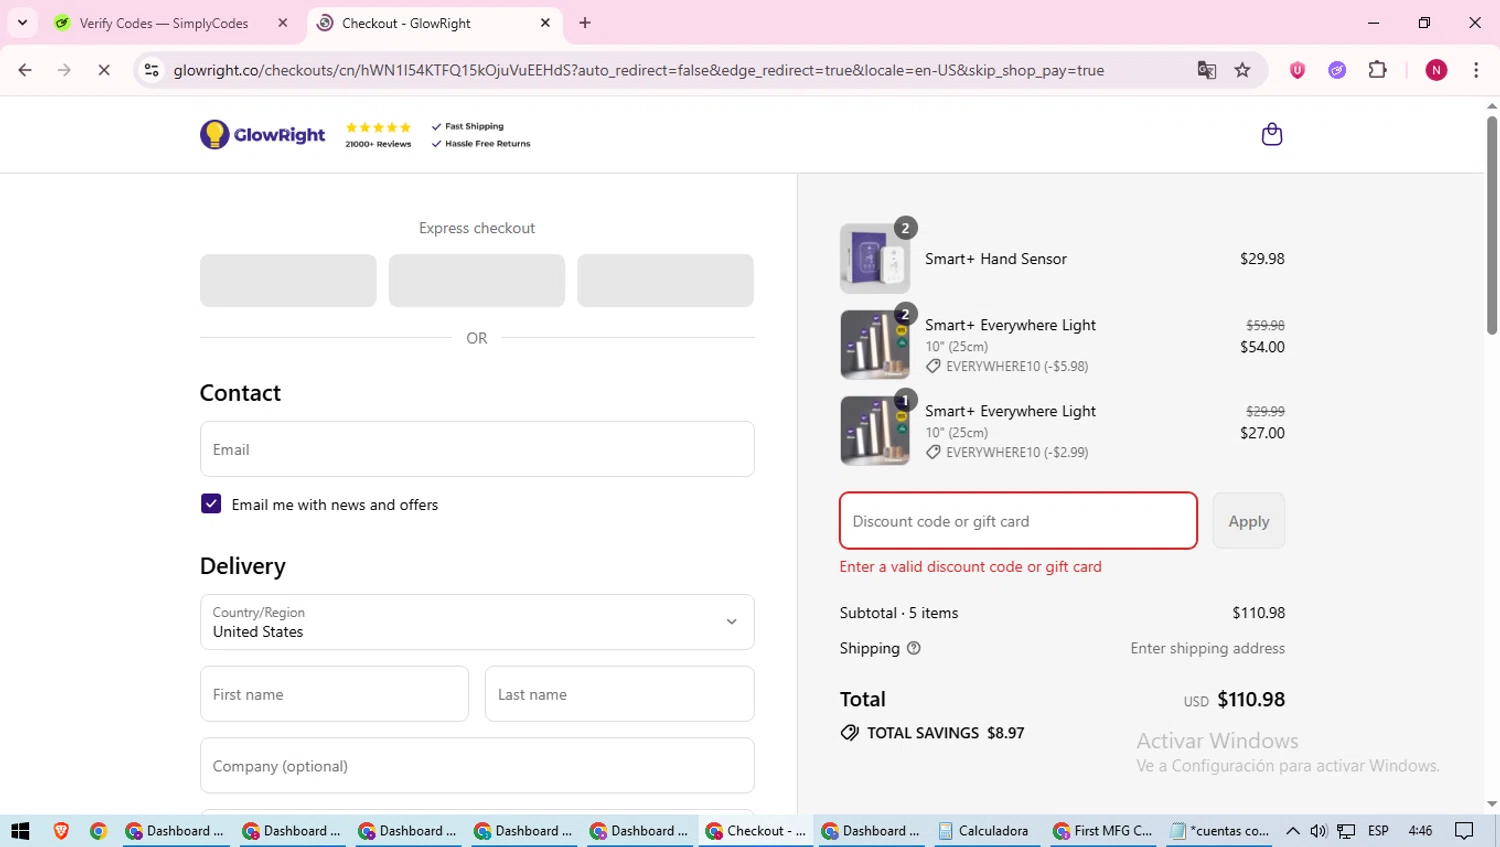Show hidden system tray icons
Viewport: 1500px width, 847px height.
pyautogui.click(x=1292, y=831)
